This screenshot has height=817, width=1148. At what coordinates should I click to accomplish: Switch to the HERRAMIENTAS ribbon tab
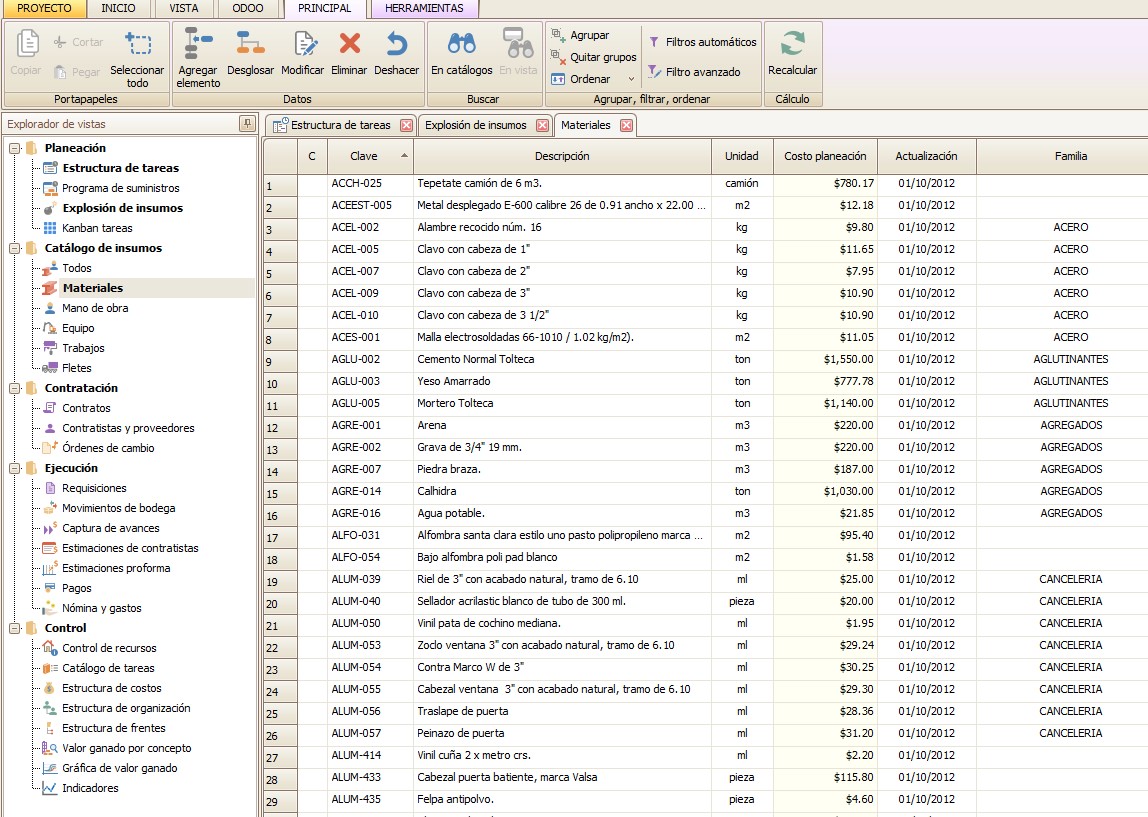(425, 9)
